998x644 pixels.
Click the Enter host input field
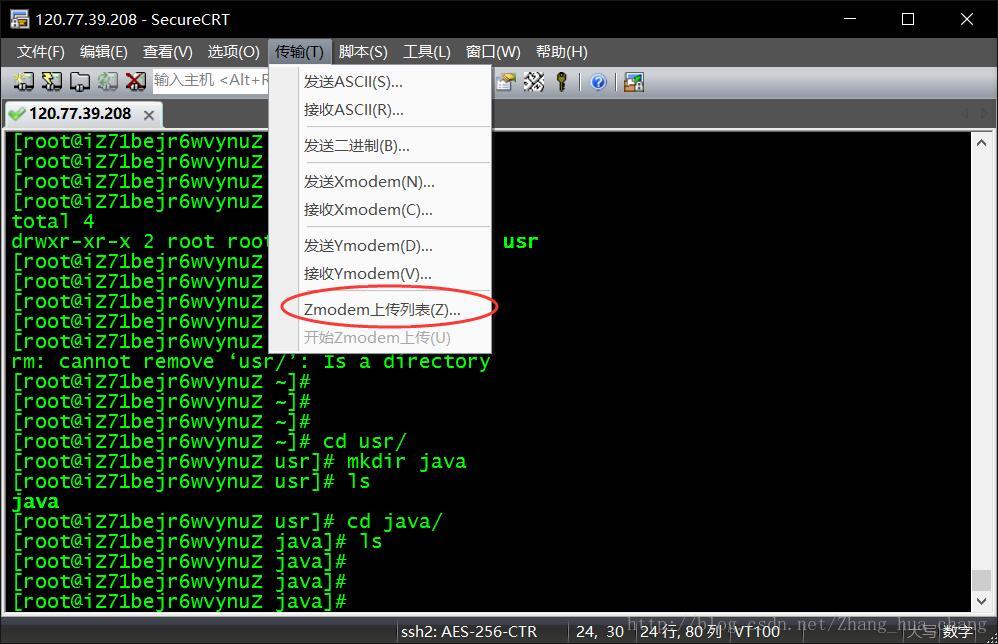[210, 80]
